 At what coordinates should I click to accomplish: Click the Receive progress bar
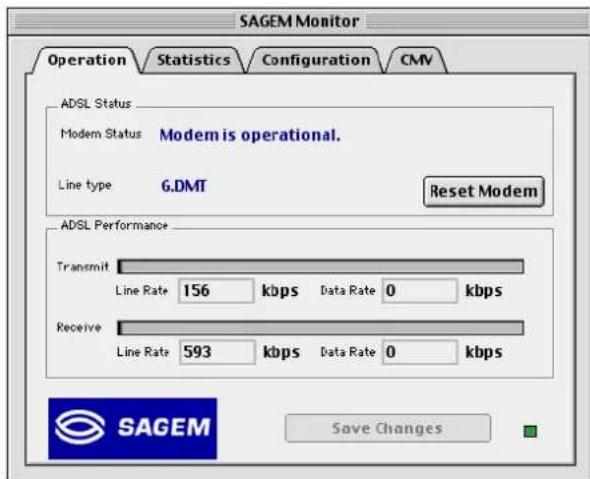(320, 328)
